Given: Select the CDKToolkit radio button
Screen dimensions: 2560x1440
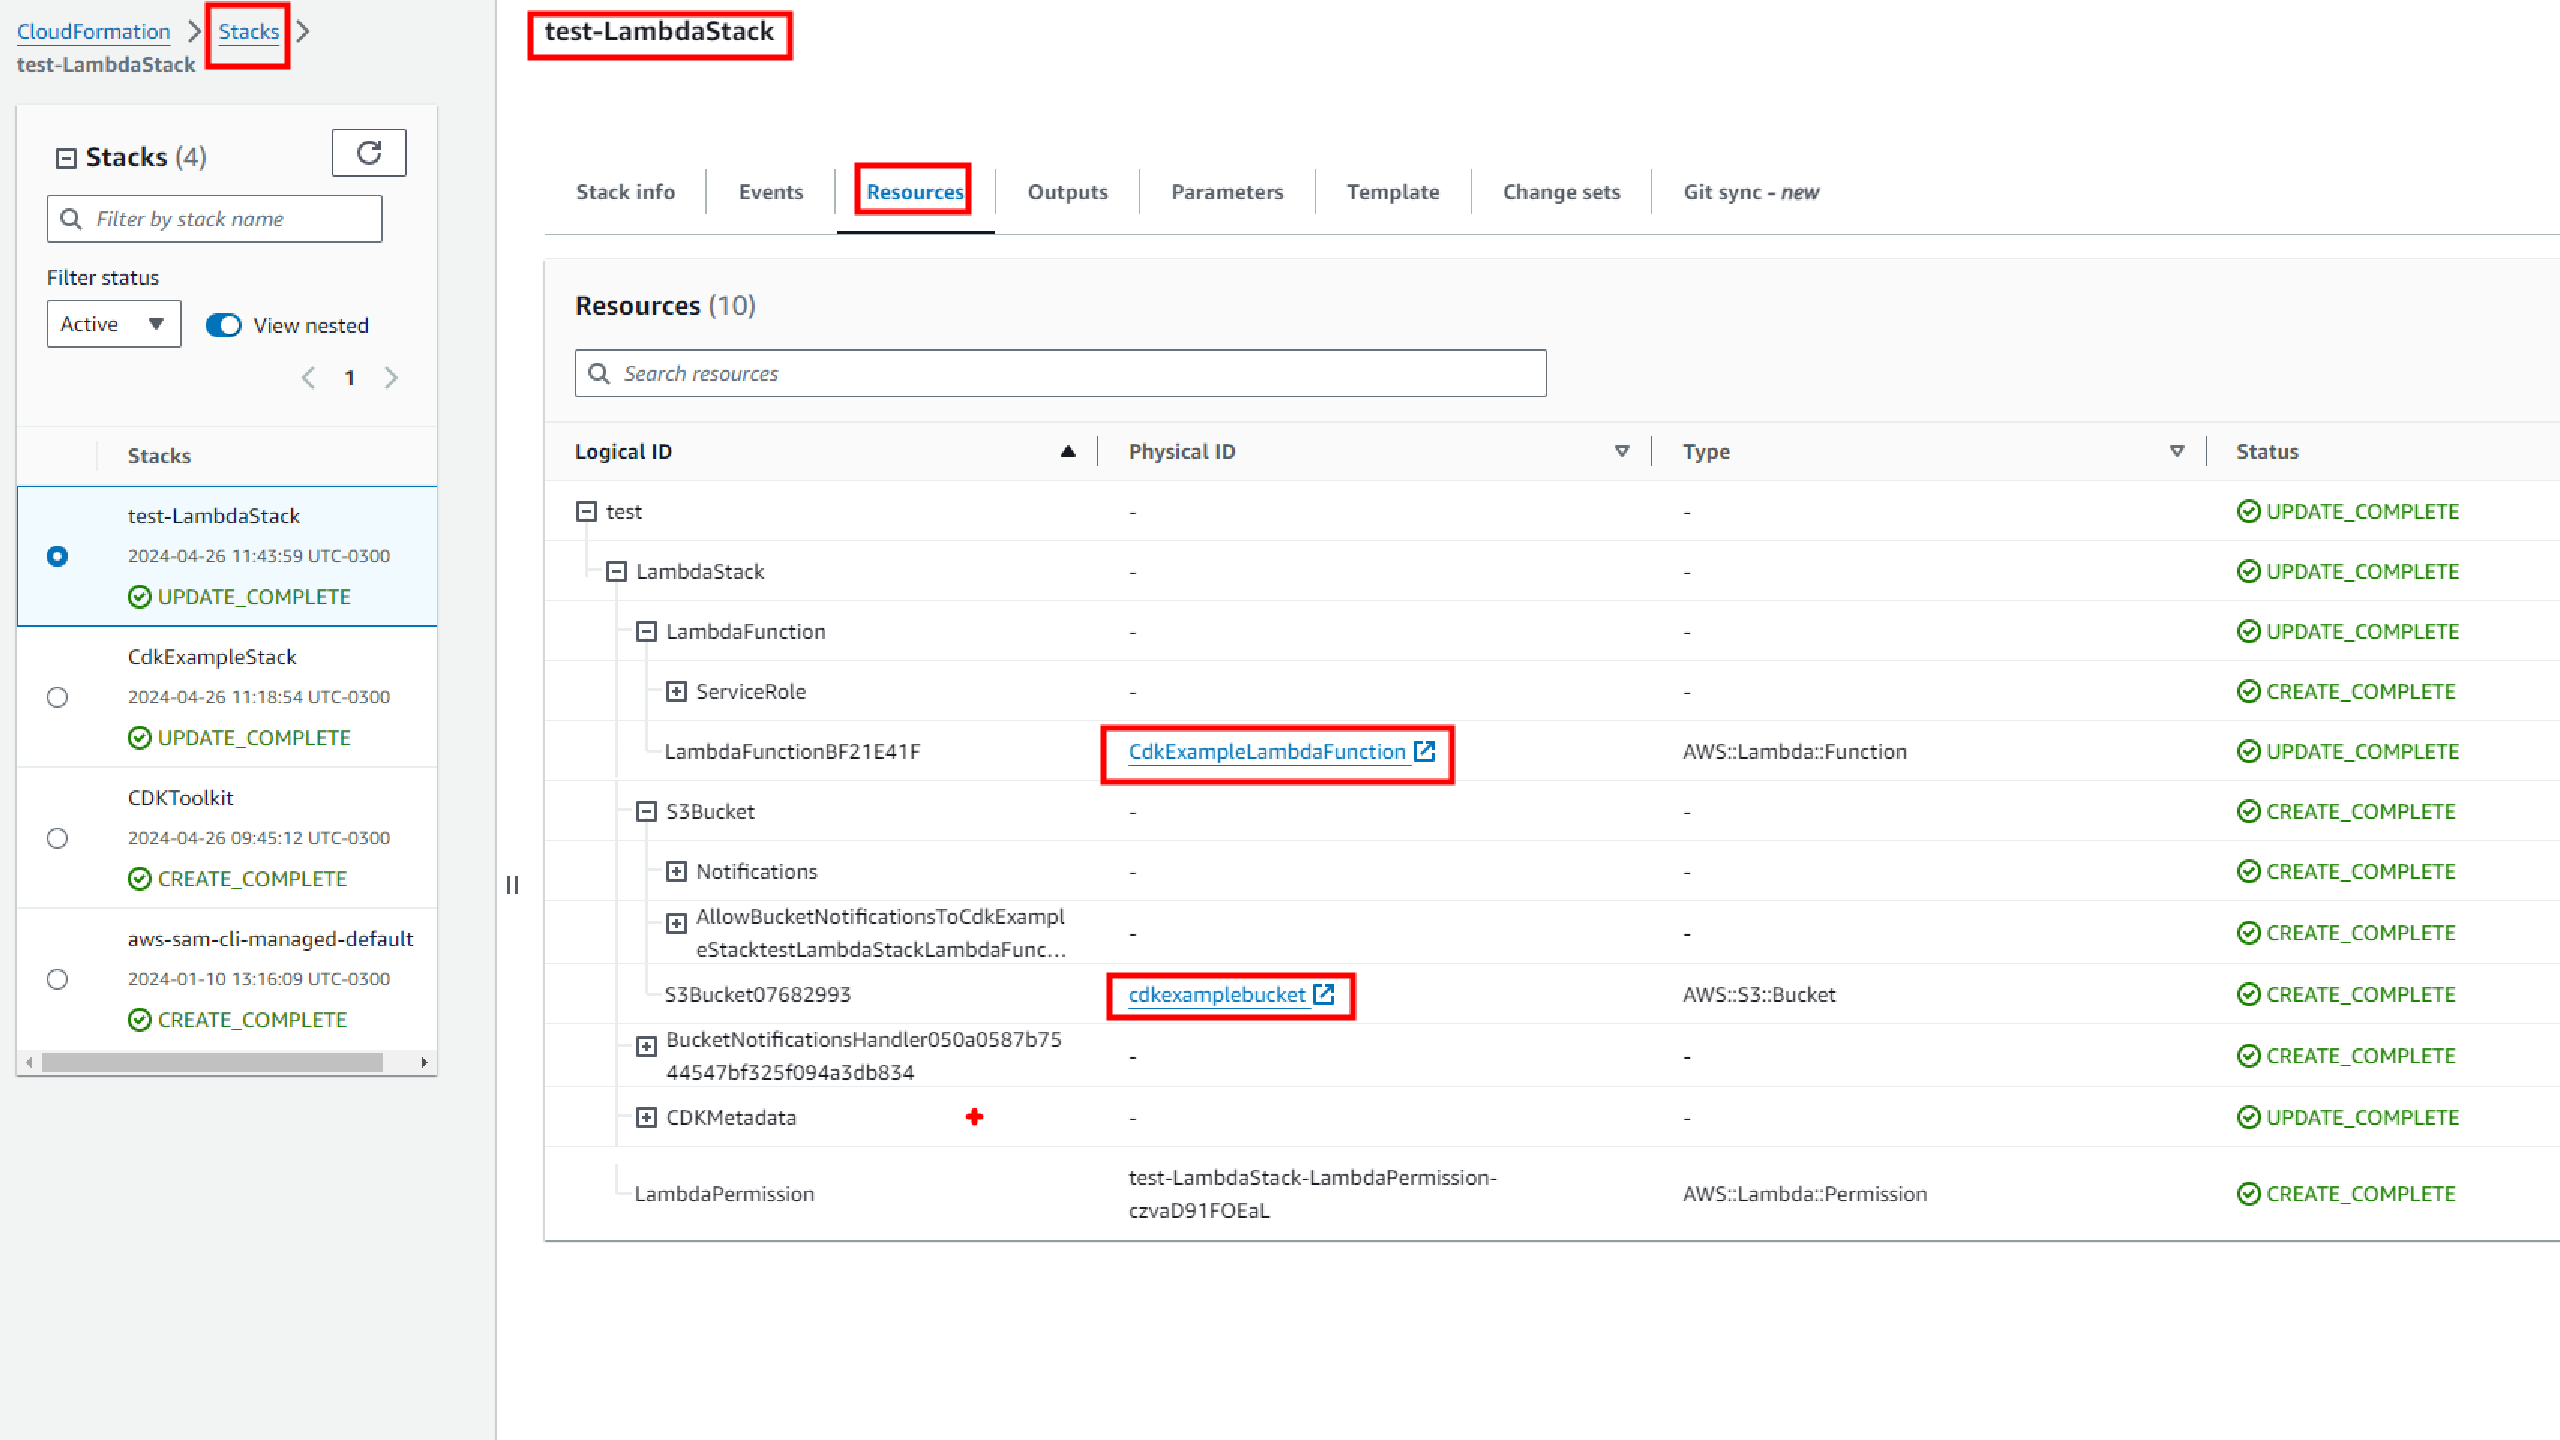Looking at the screenshot, I should (x=57, y=838).
